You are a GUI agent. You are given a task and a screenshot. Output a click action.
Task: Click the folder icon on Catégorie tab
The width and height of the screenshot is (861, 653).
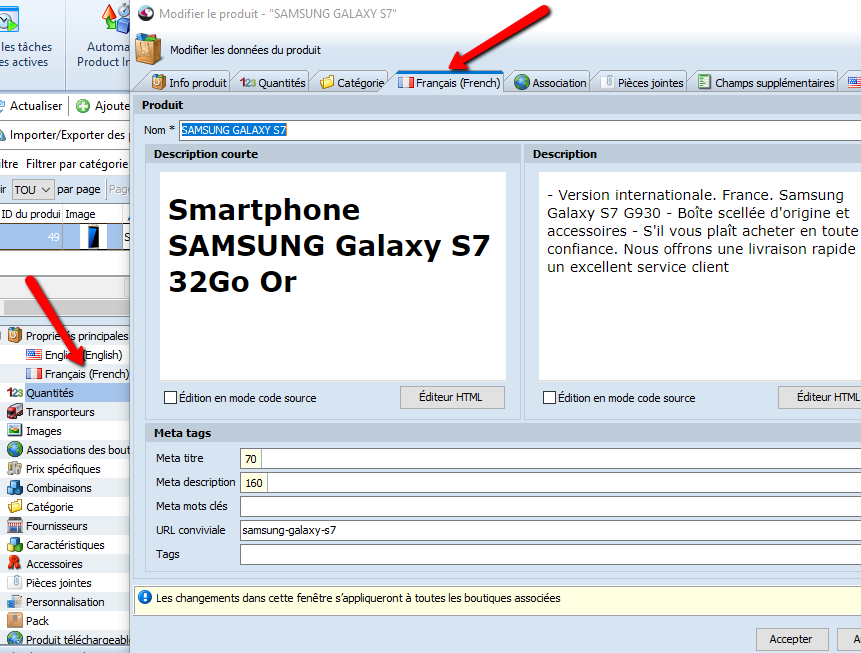[x=327, y=82]
